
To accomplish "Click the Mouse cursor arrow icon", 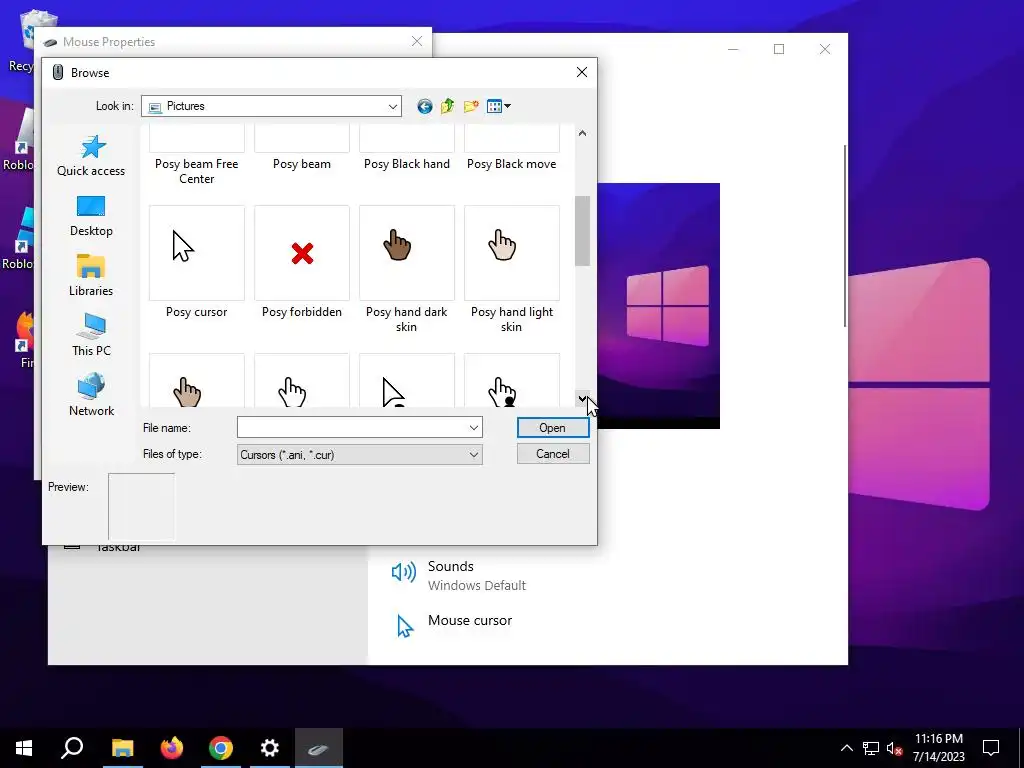I will pyautogui.click(x=405, y=626).
